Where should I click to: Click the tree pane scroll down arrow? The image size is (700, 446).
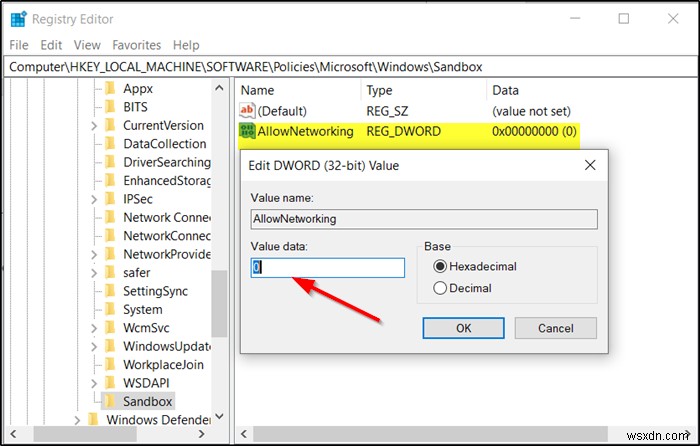click(219, 416)
